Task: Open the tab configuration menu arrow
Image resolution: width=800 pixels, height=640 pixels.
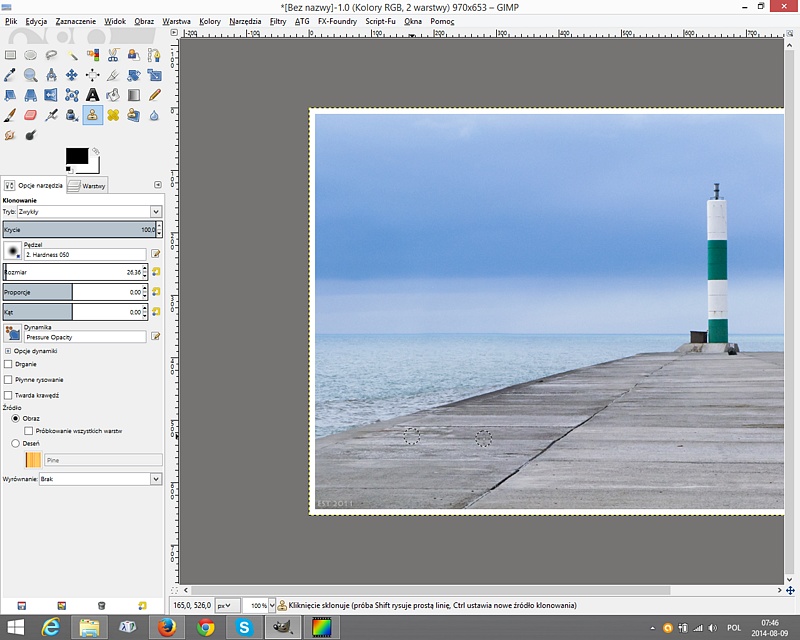Action: [x=158, y=185]
